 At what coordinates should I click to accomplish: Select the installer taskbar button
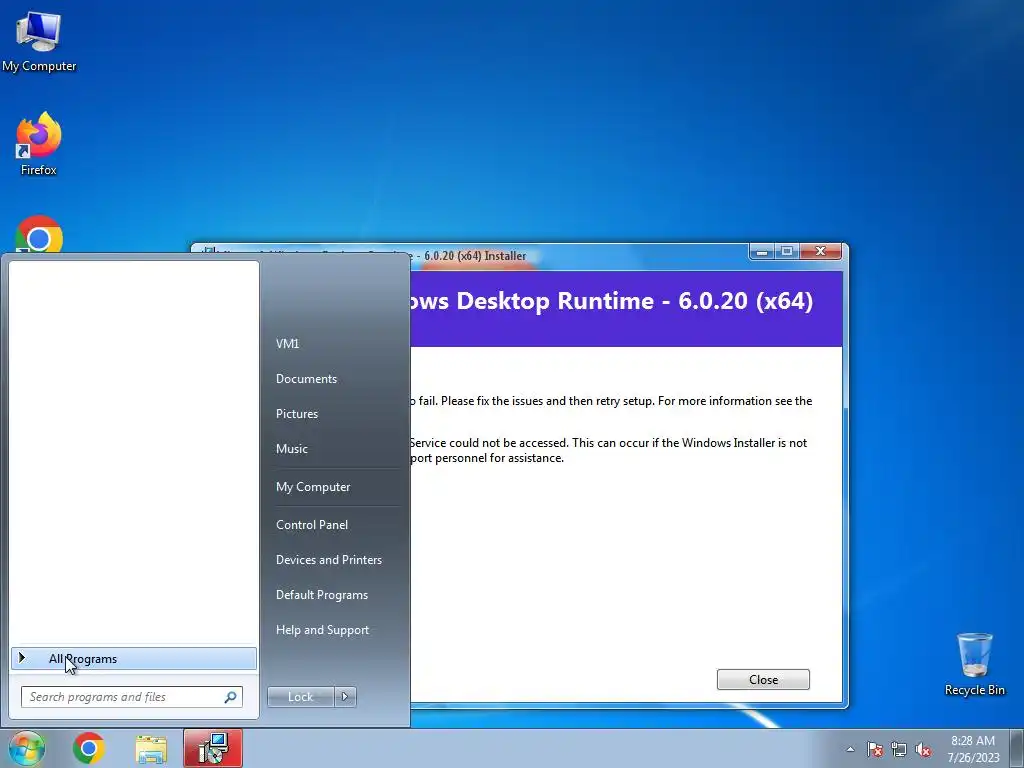tap(213, 748)
